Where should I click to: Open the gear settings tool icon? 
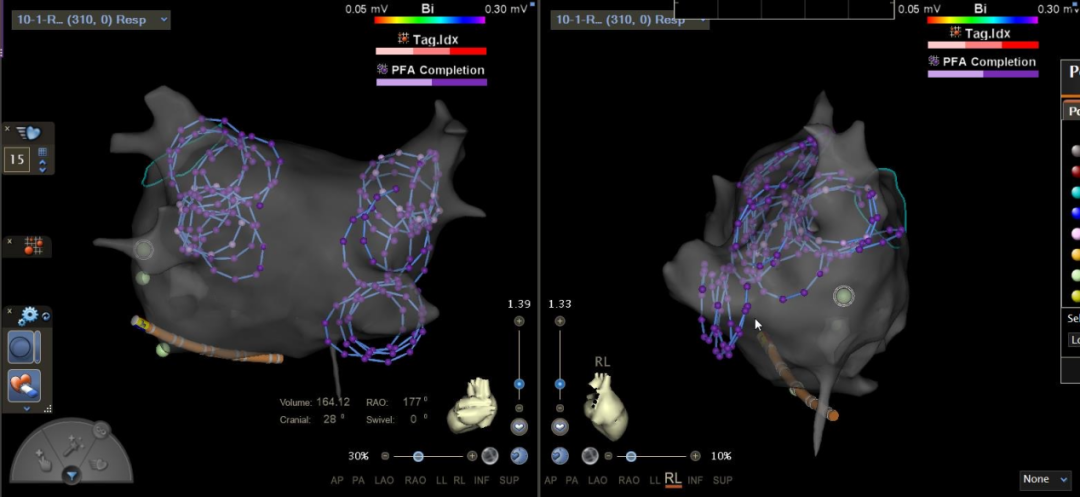29,315
